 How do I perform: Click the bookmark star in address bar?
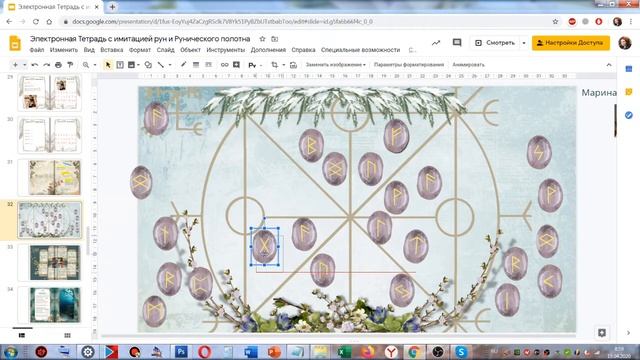(555, 21)
